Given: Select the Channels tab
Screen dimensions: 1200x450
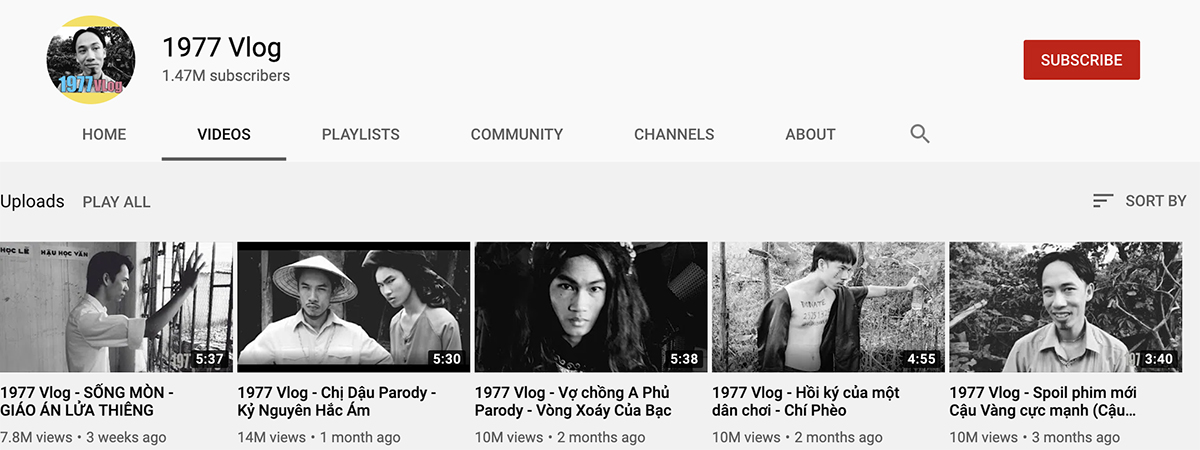Looking at the screenshot, I should 674,134.
